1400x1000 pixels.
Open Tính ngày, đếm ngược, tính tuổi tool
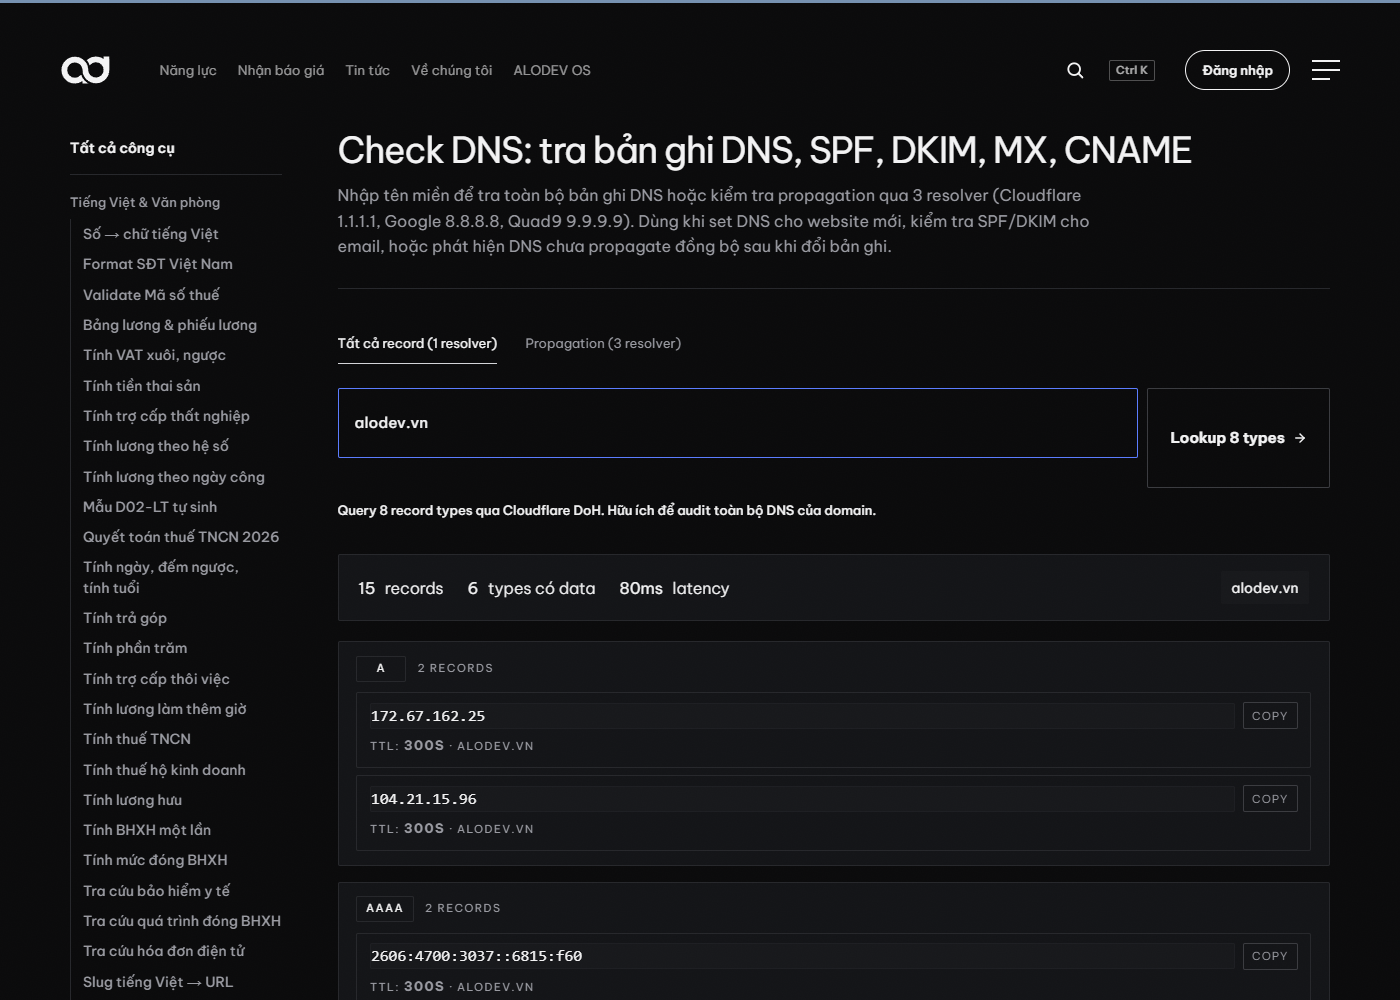[161, 578]
